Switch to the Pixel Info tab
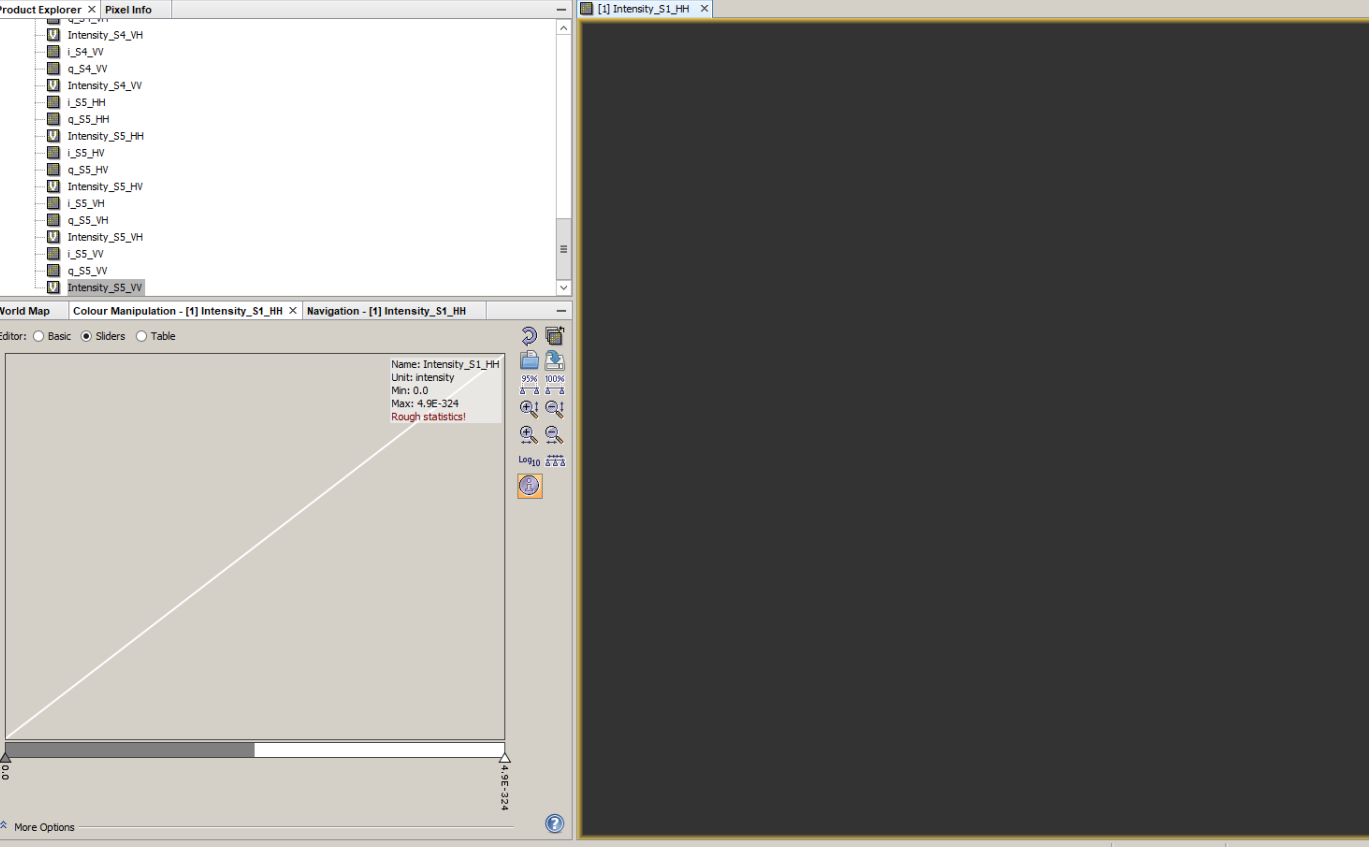 [x=128, y=9]
